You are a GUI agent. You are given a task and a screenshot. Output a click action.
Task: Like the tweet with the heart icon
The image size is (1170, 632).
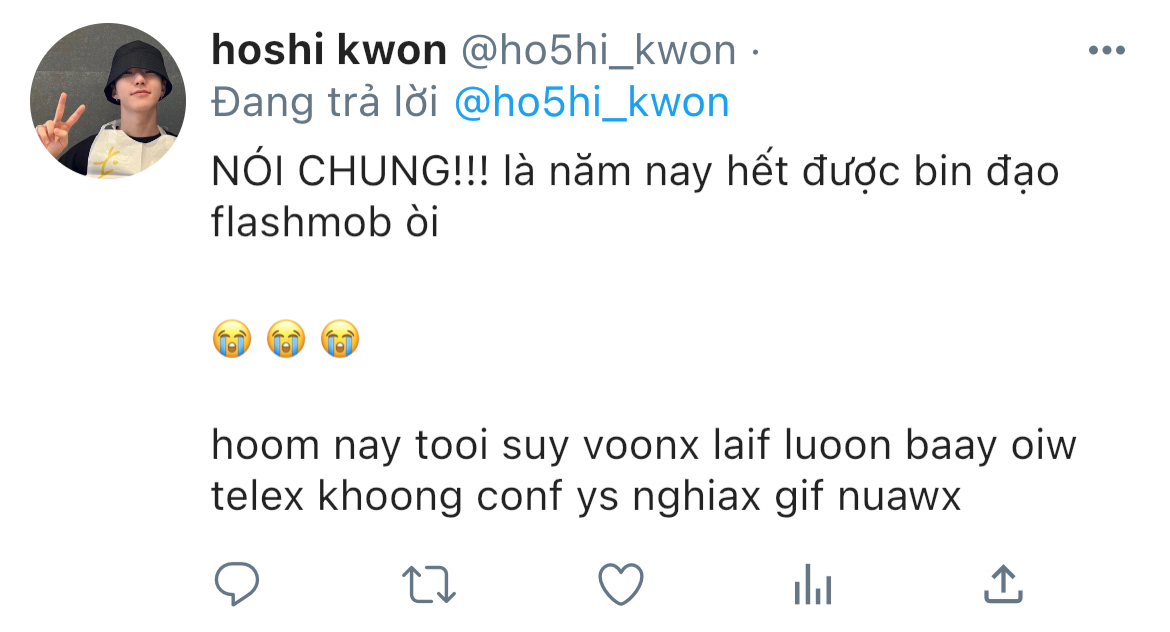pyautogui.click(x=621, y=583)
